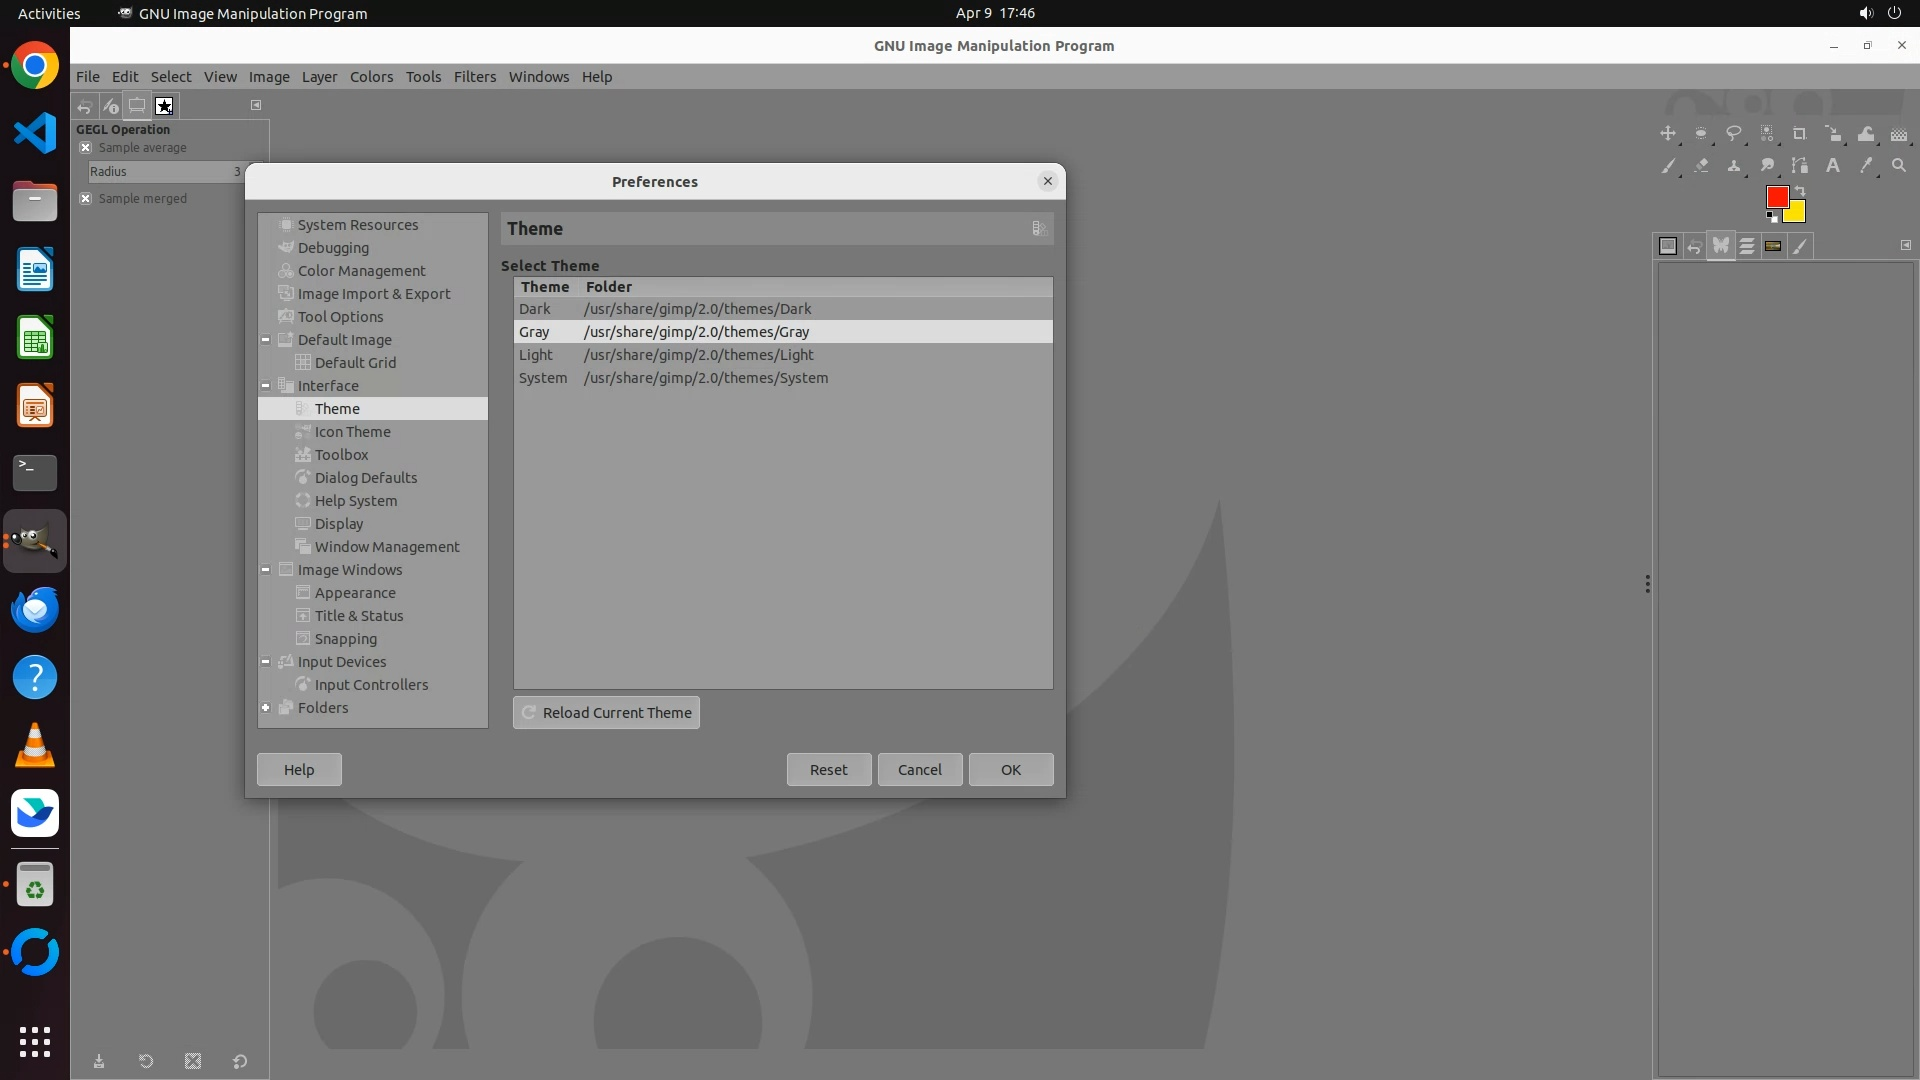Toggle the Sample average checkbox
1920x1080 pixels.
pyautogui.click(x=86, y=148)
